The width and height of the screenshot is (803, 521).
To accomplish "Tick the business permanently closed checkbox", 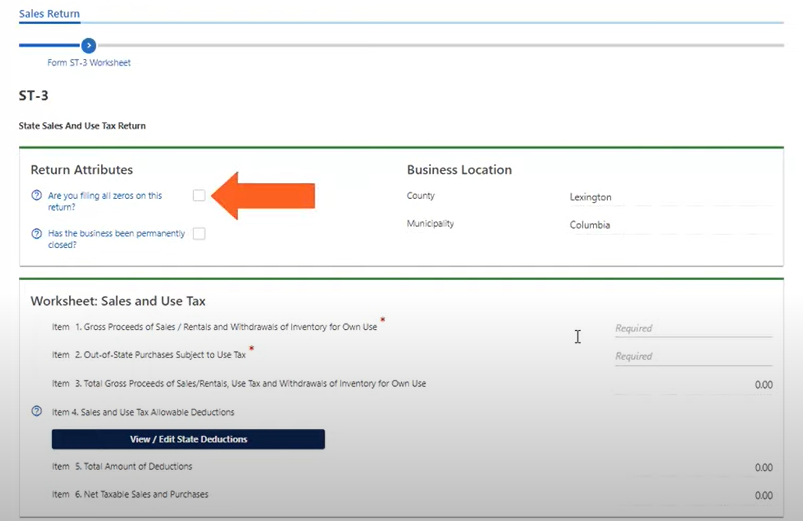I will (199, 234).
